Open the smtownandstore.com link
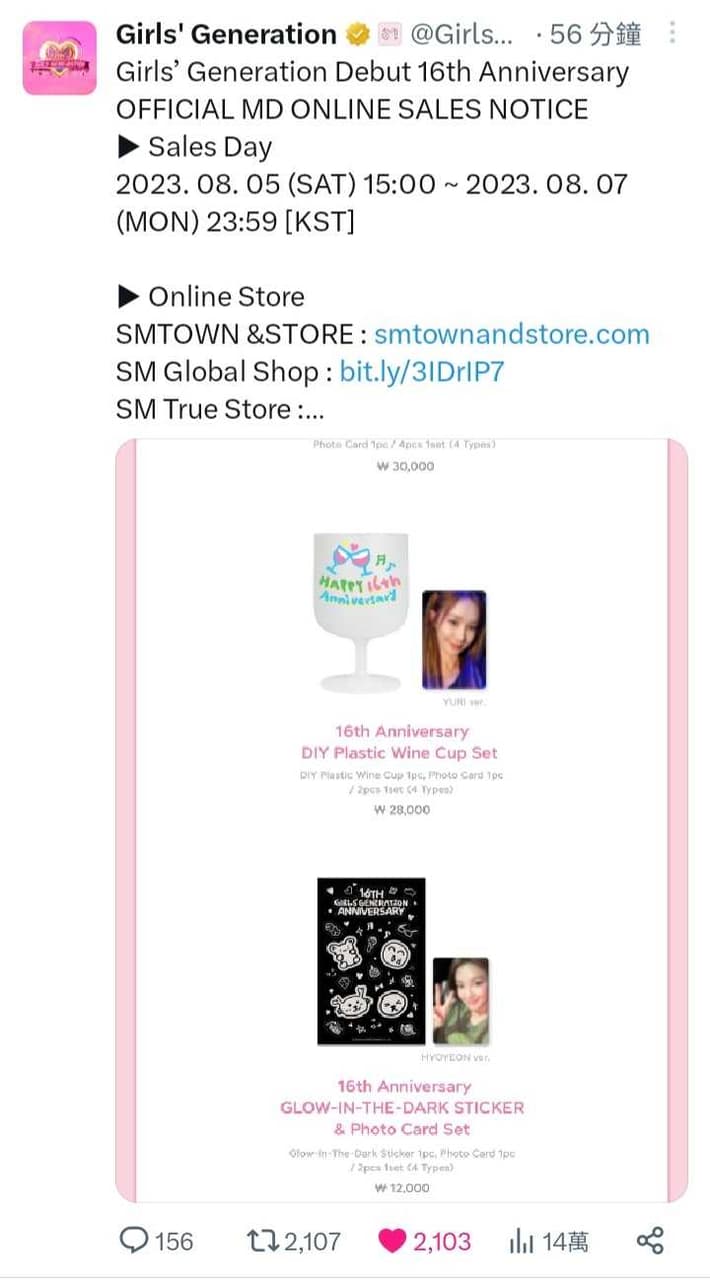This screenshot has height=1280, width=710. [x=511, y=334]
